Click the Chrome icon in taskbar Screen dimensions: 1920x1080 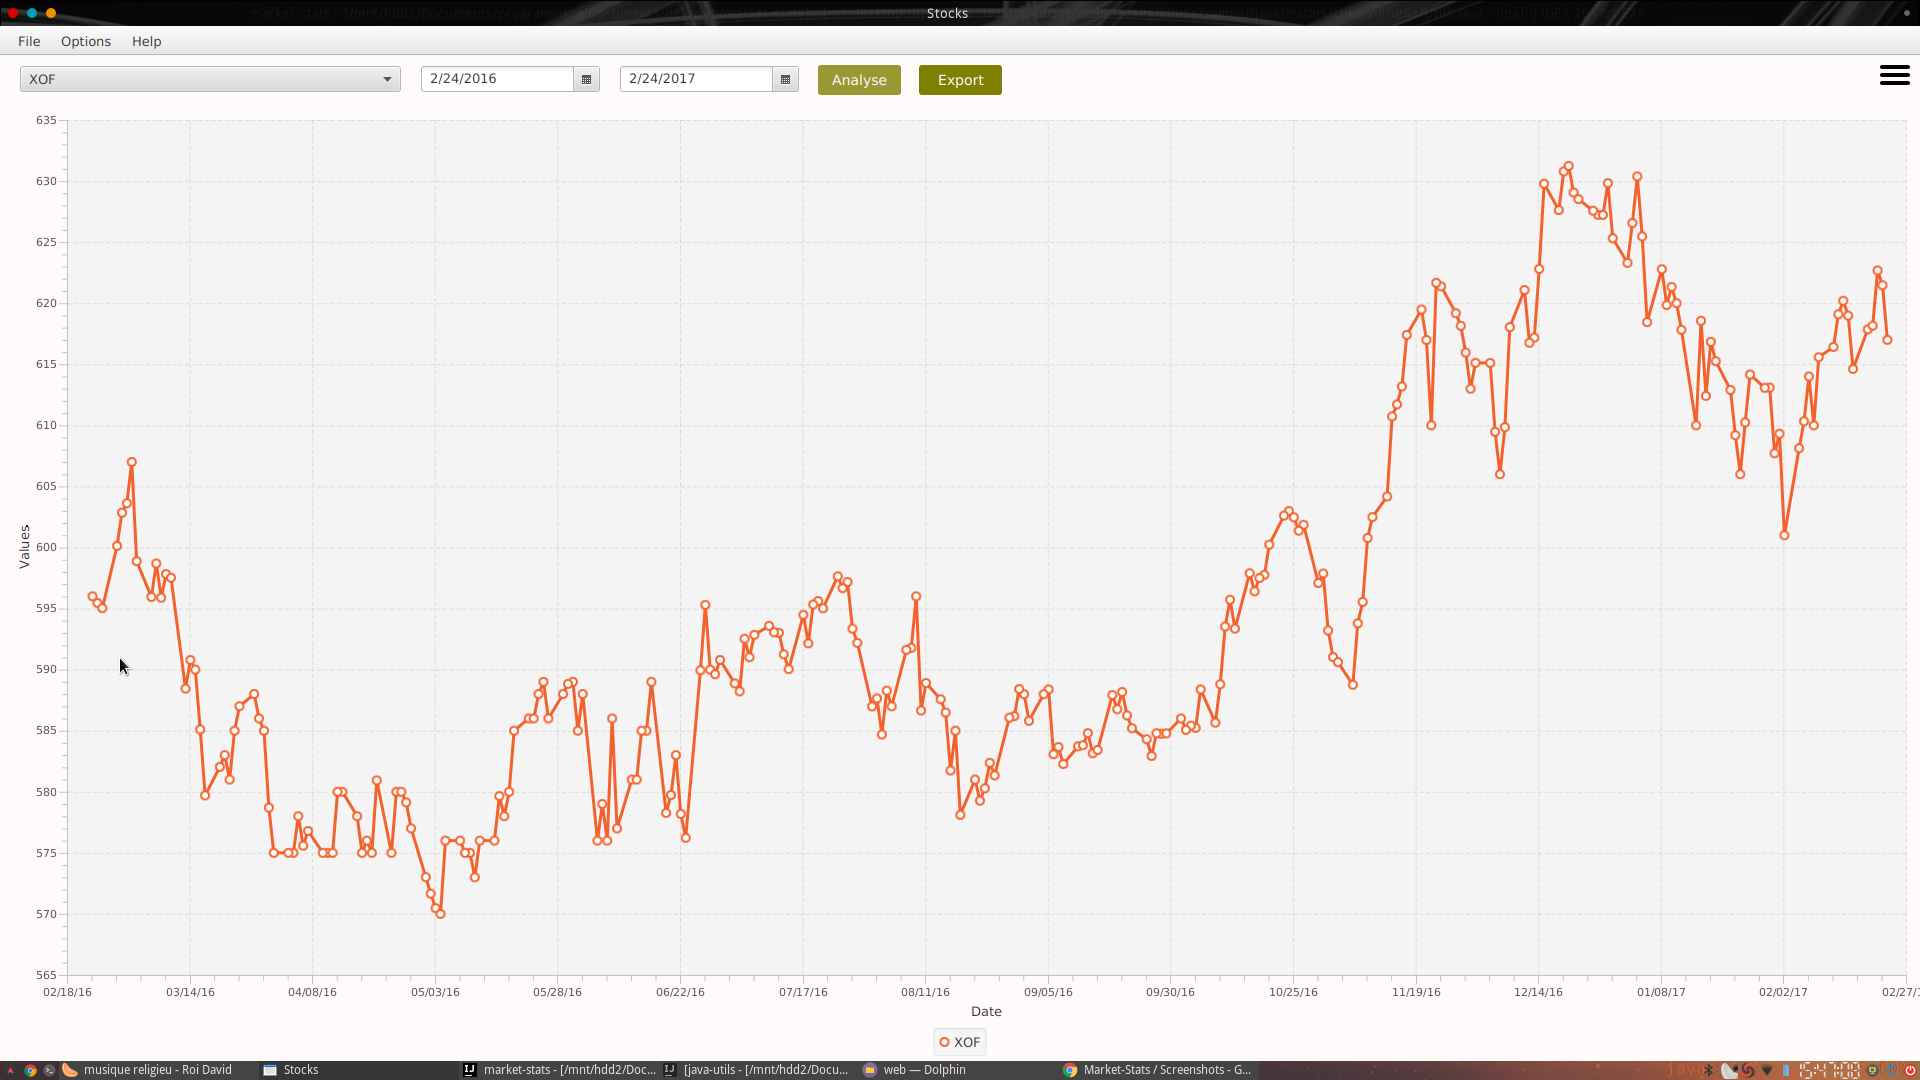tap(31, 1070)
